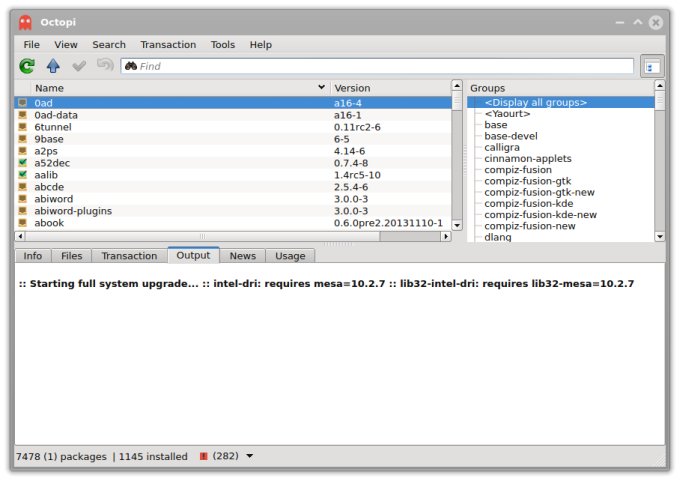The height and width of the screenshot is (481, 680).
Task: Click the green sync database icon
Action: coord(27,66)
